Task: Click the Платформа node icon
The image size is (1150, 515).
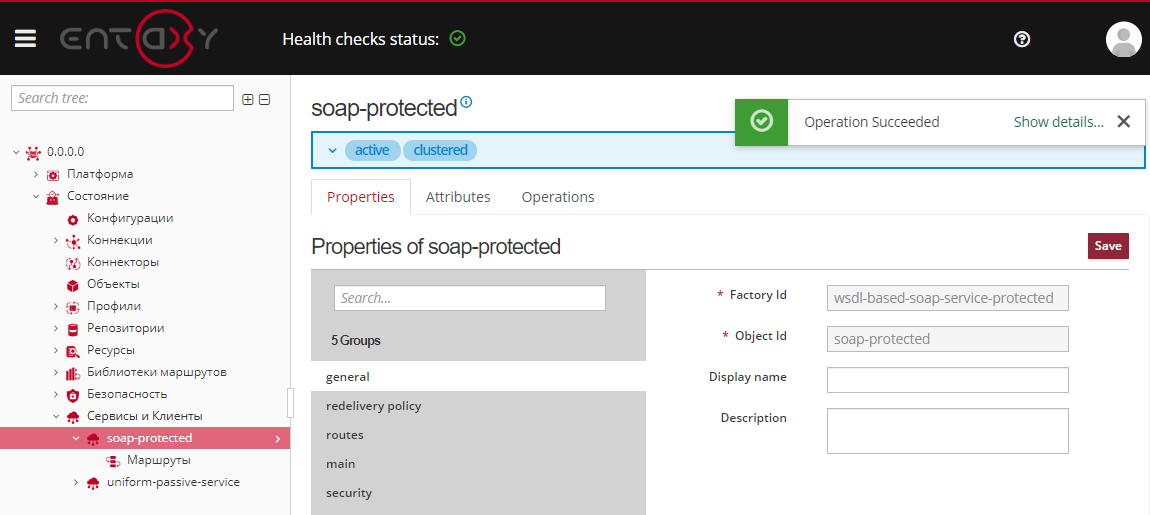Action: click(x=53, y=175)
